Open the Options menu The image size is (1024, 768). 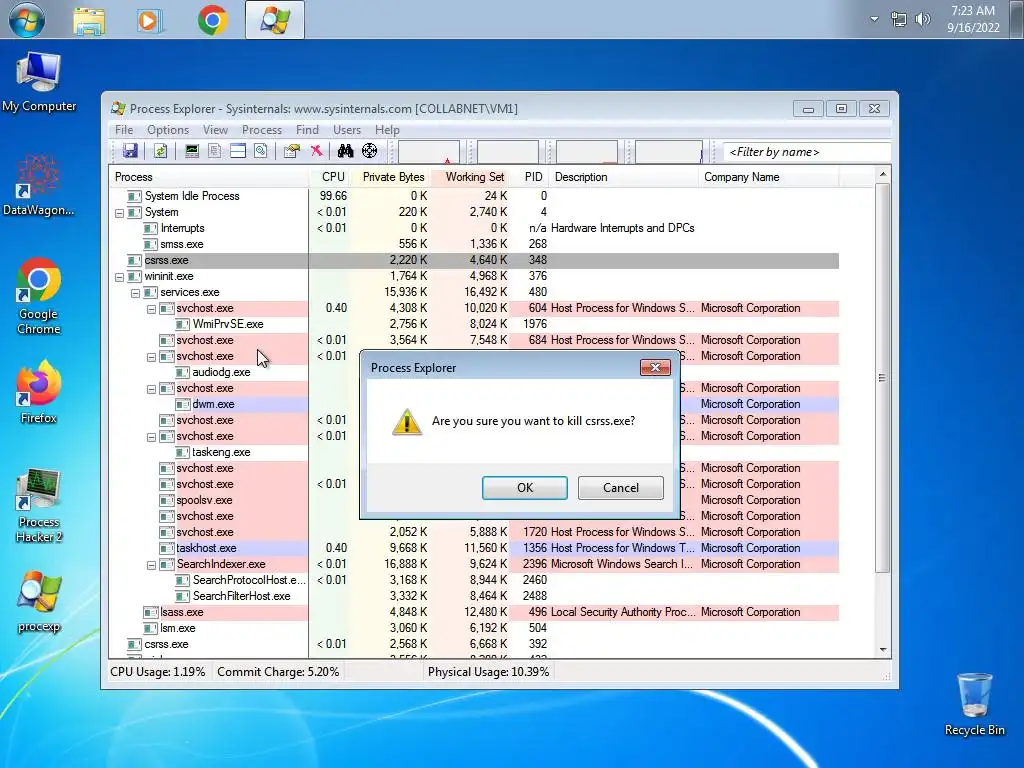pyautogui.click(x=168, y=130)
